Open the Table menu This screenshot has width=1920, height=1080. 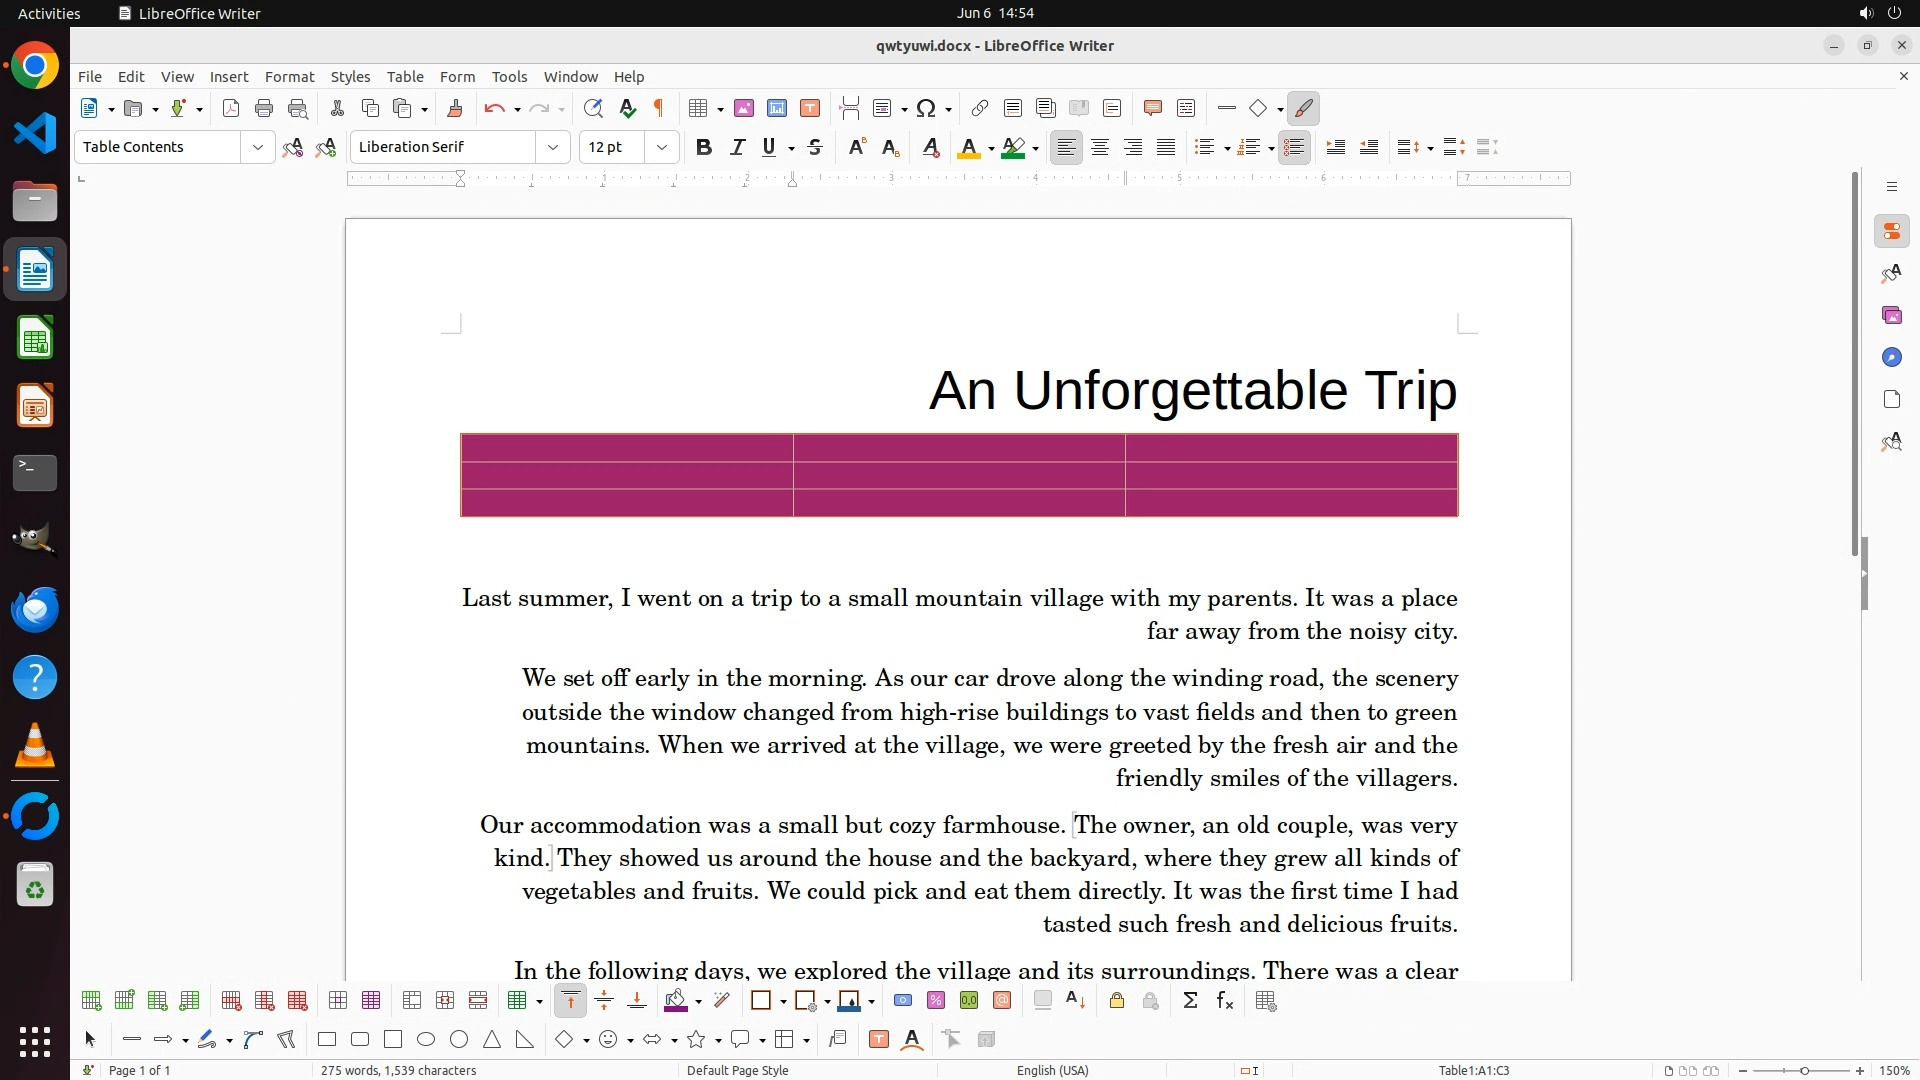pyautogui.click(x=405, y=77)
